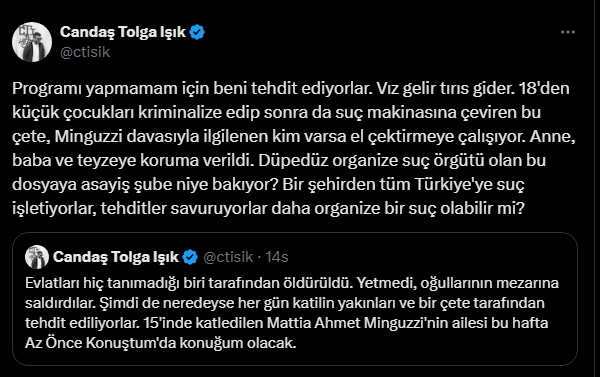Open the small avatar in the quoted tweet
Viewport: 600px width, 377px height.
[37, 257]
